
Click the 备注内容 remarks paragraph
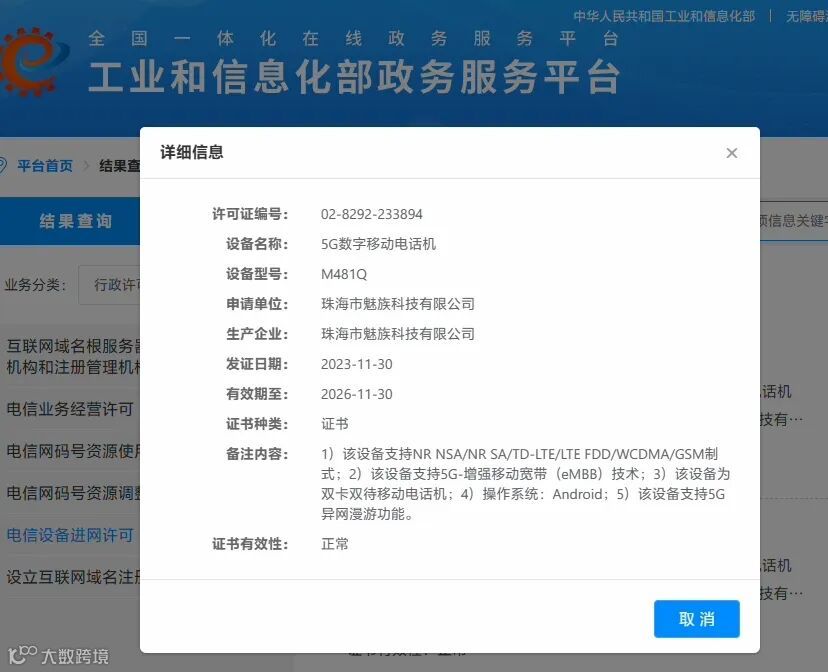525,484
